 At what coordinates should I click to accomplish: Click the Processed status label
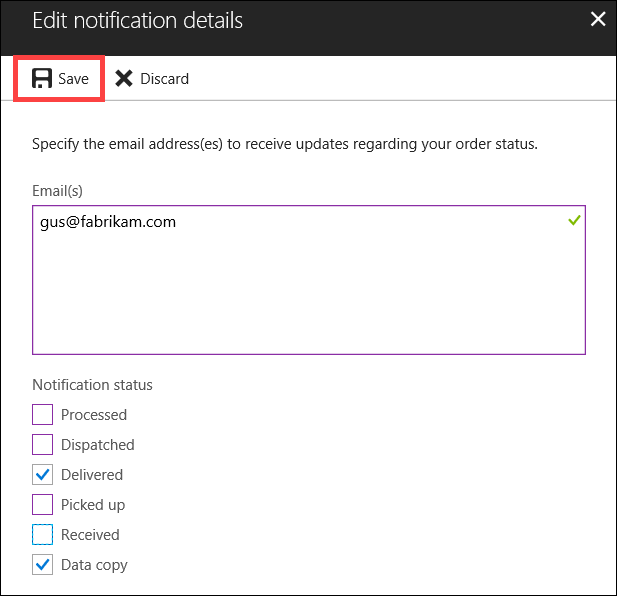coord(94,415)
